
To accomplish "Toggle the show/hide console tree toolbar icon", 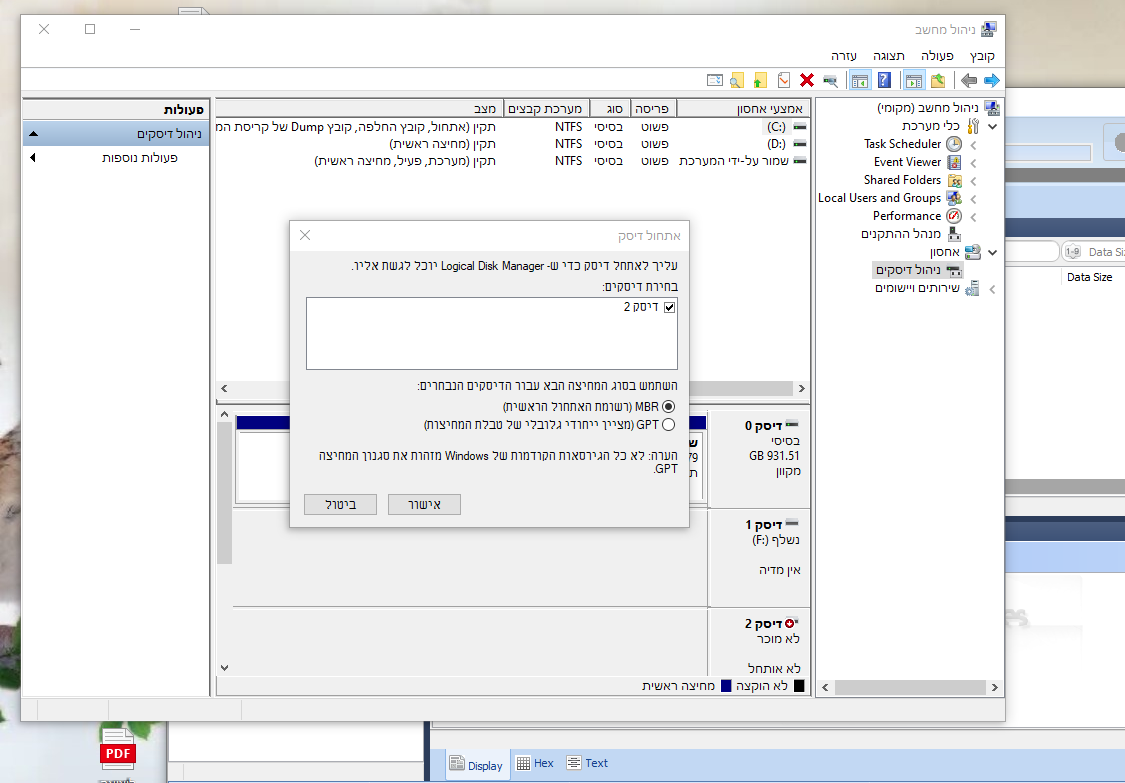I will click(913, 80).
